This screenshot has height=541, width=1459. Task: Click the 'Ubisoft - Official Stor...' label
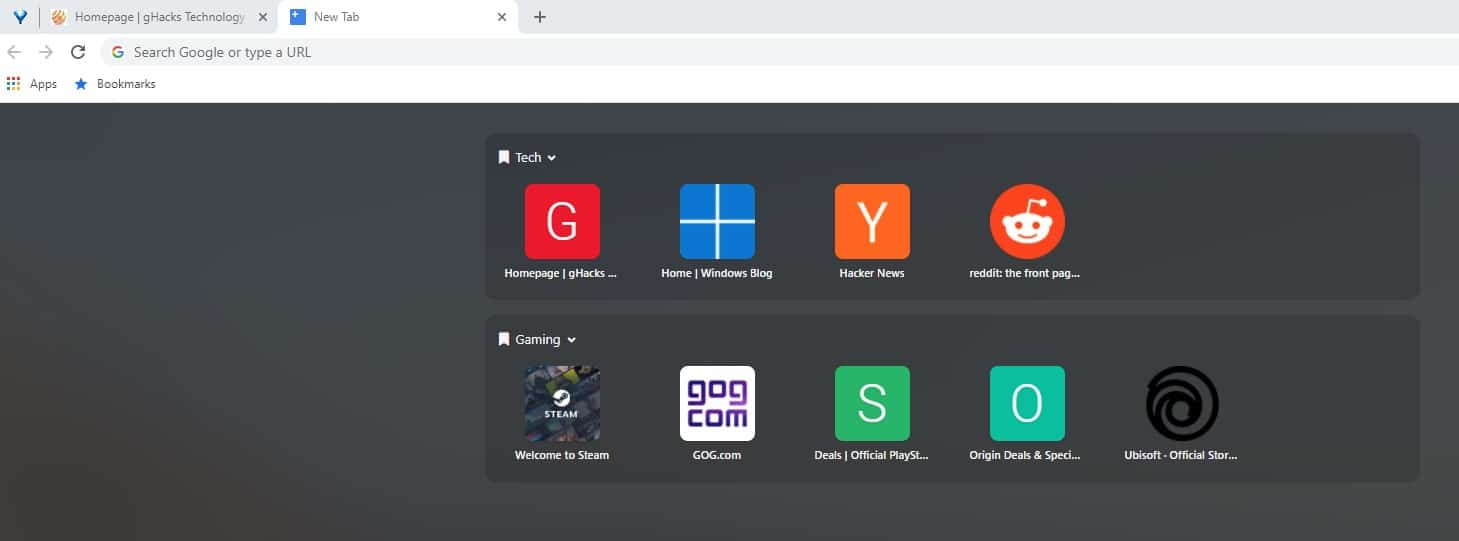click(x=1181, y=455)
